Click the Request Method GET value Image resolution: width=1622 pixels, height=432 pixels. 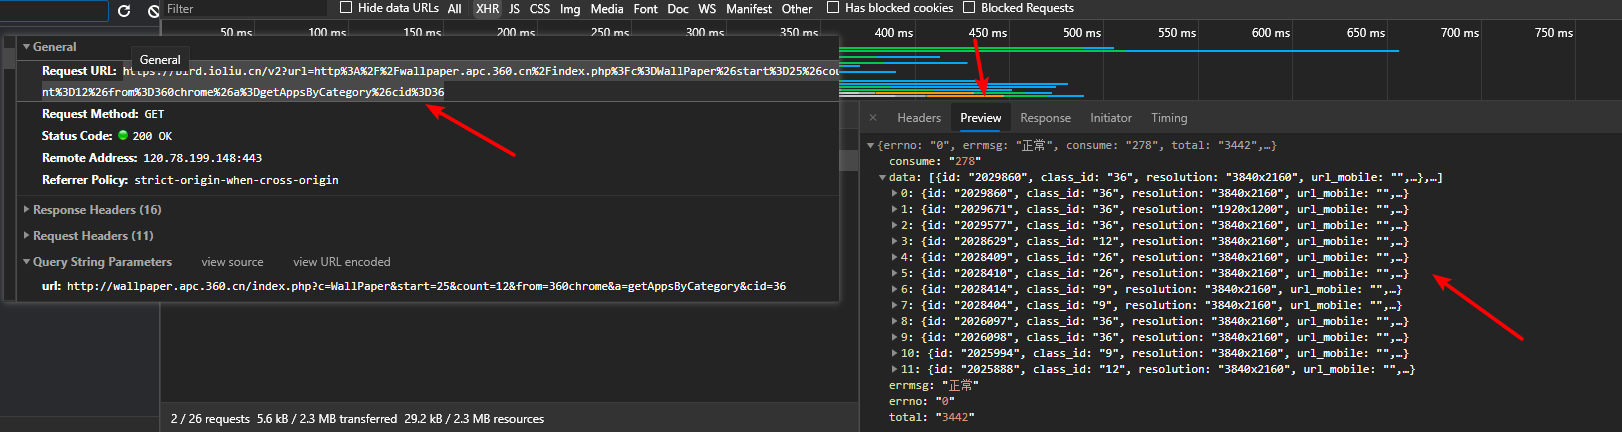[x=154, y=115]
